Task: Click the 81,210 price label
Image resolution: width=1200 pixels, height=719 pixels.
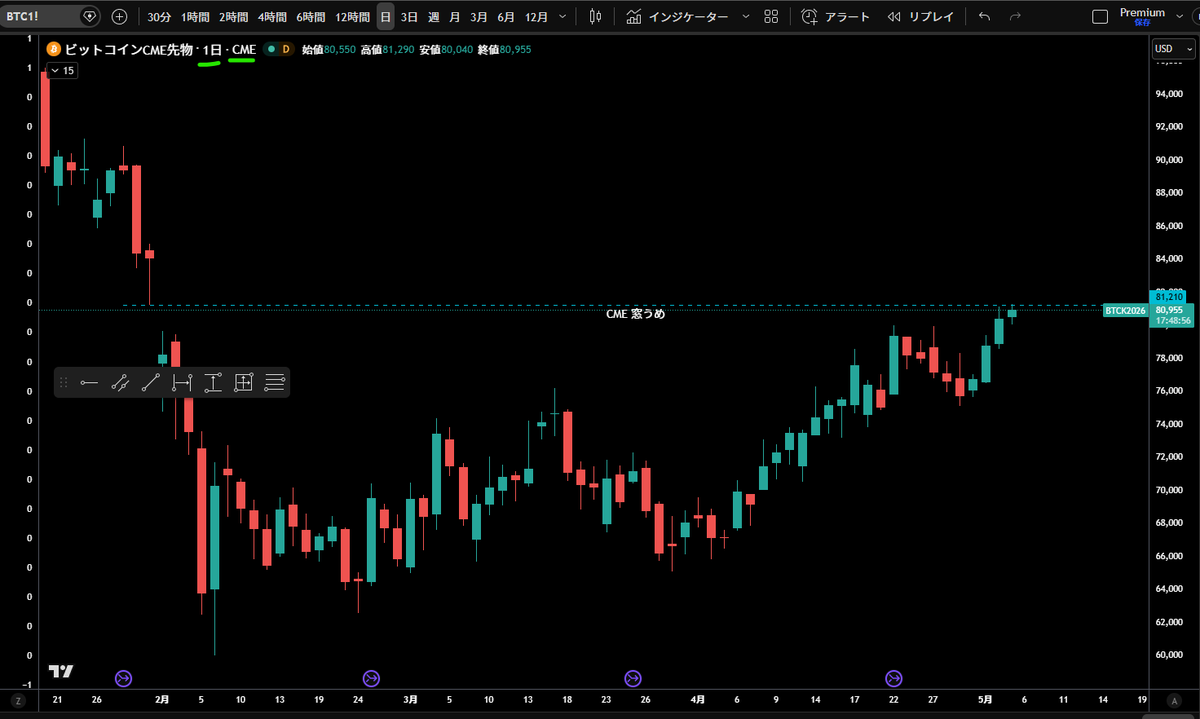Action: tap(1169, 297)
